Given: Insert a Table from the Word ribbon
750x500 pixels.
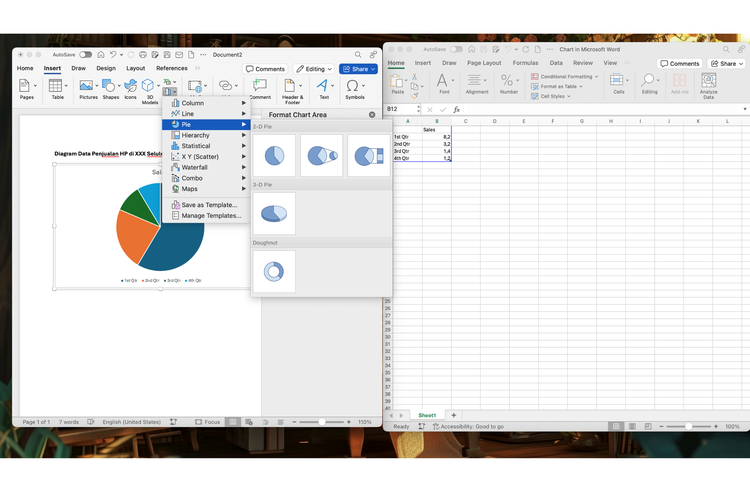Looking at the screenshot, I should coord(58,89).
